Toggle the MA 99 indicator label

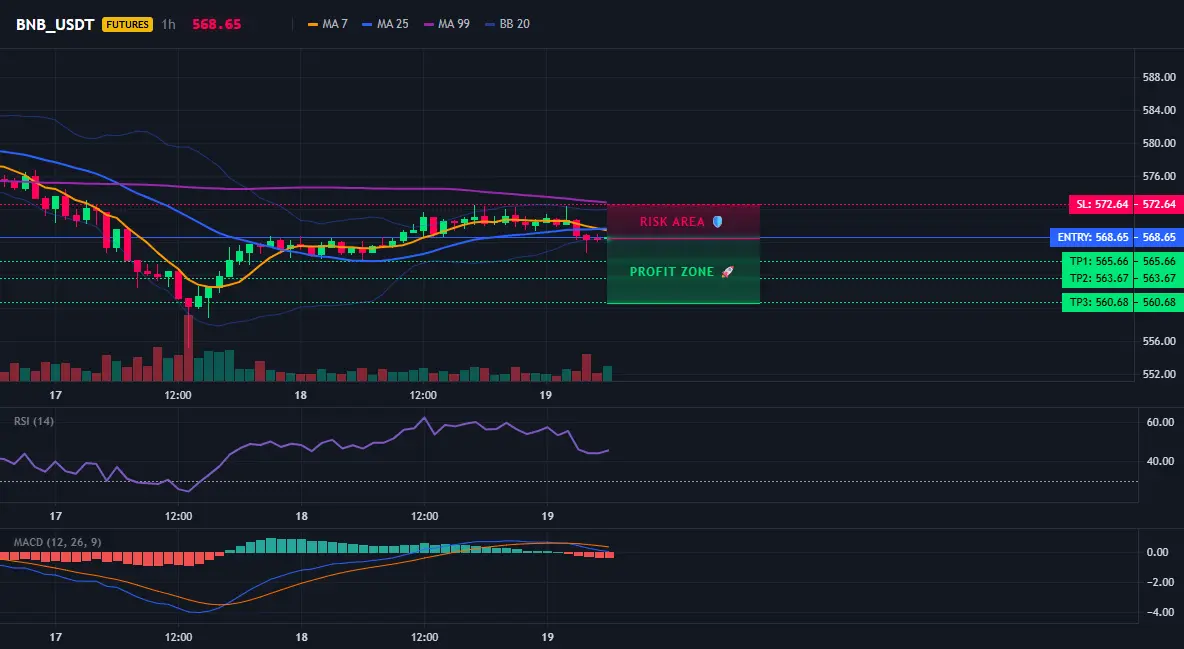tap(454, 24)
